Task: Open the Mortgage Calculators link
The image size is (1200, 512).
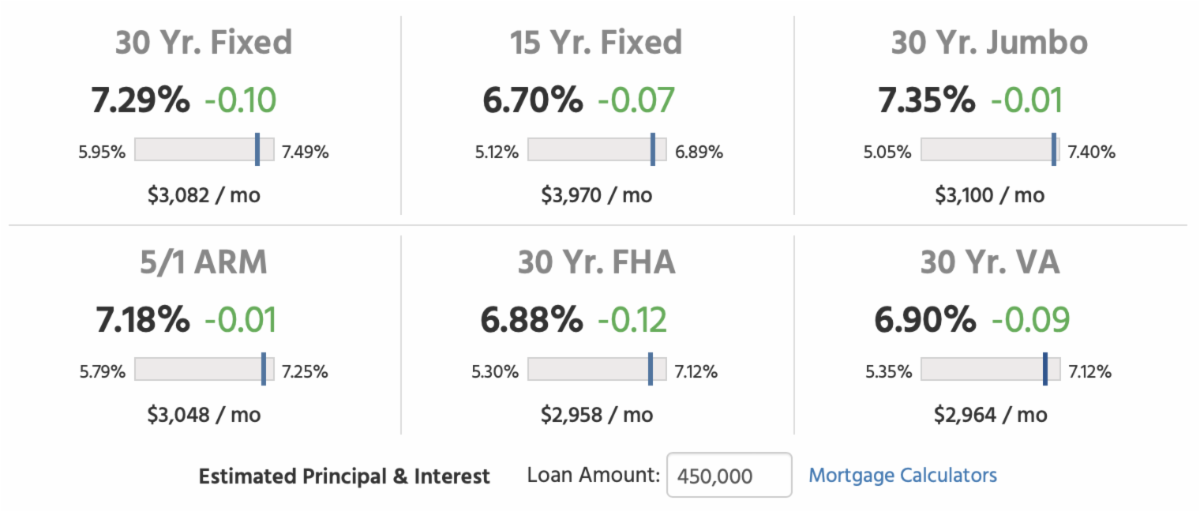Action: click(902, 475)
